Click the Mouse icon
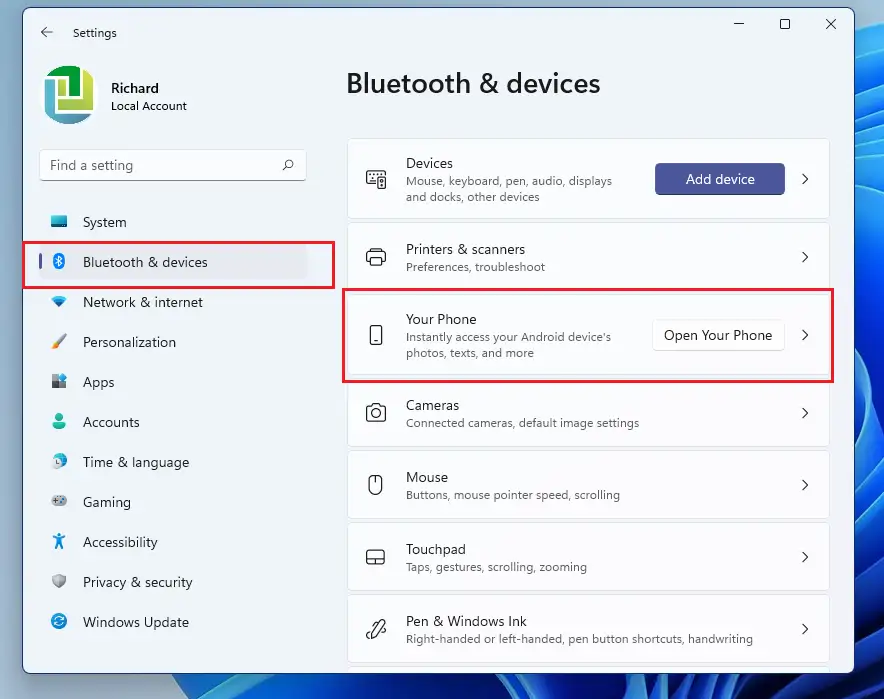 point(375,485)
